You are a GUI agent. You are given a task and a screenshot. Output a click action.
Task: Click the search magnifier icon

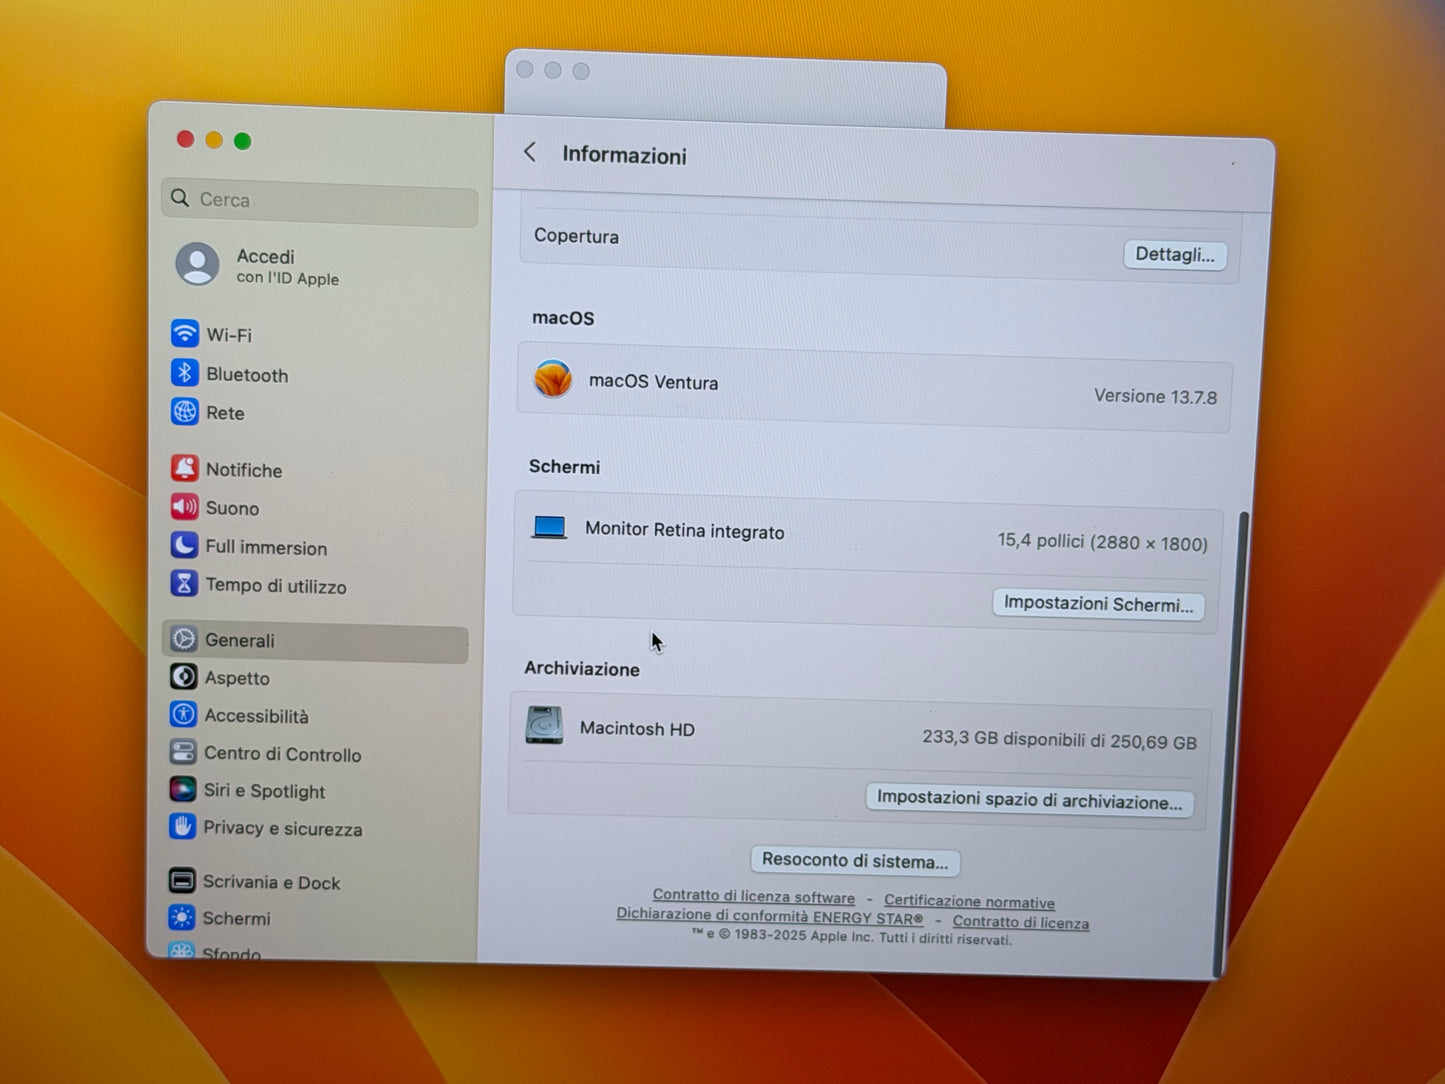pos(180,198)
